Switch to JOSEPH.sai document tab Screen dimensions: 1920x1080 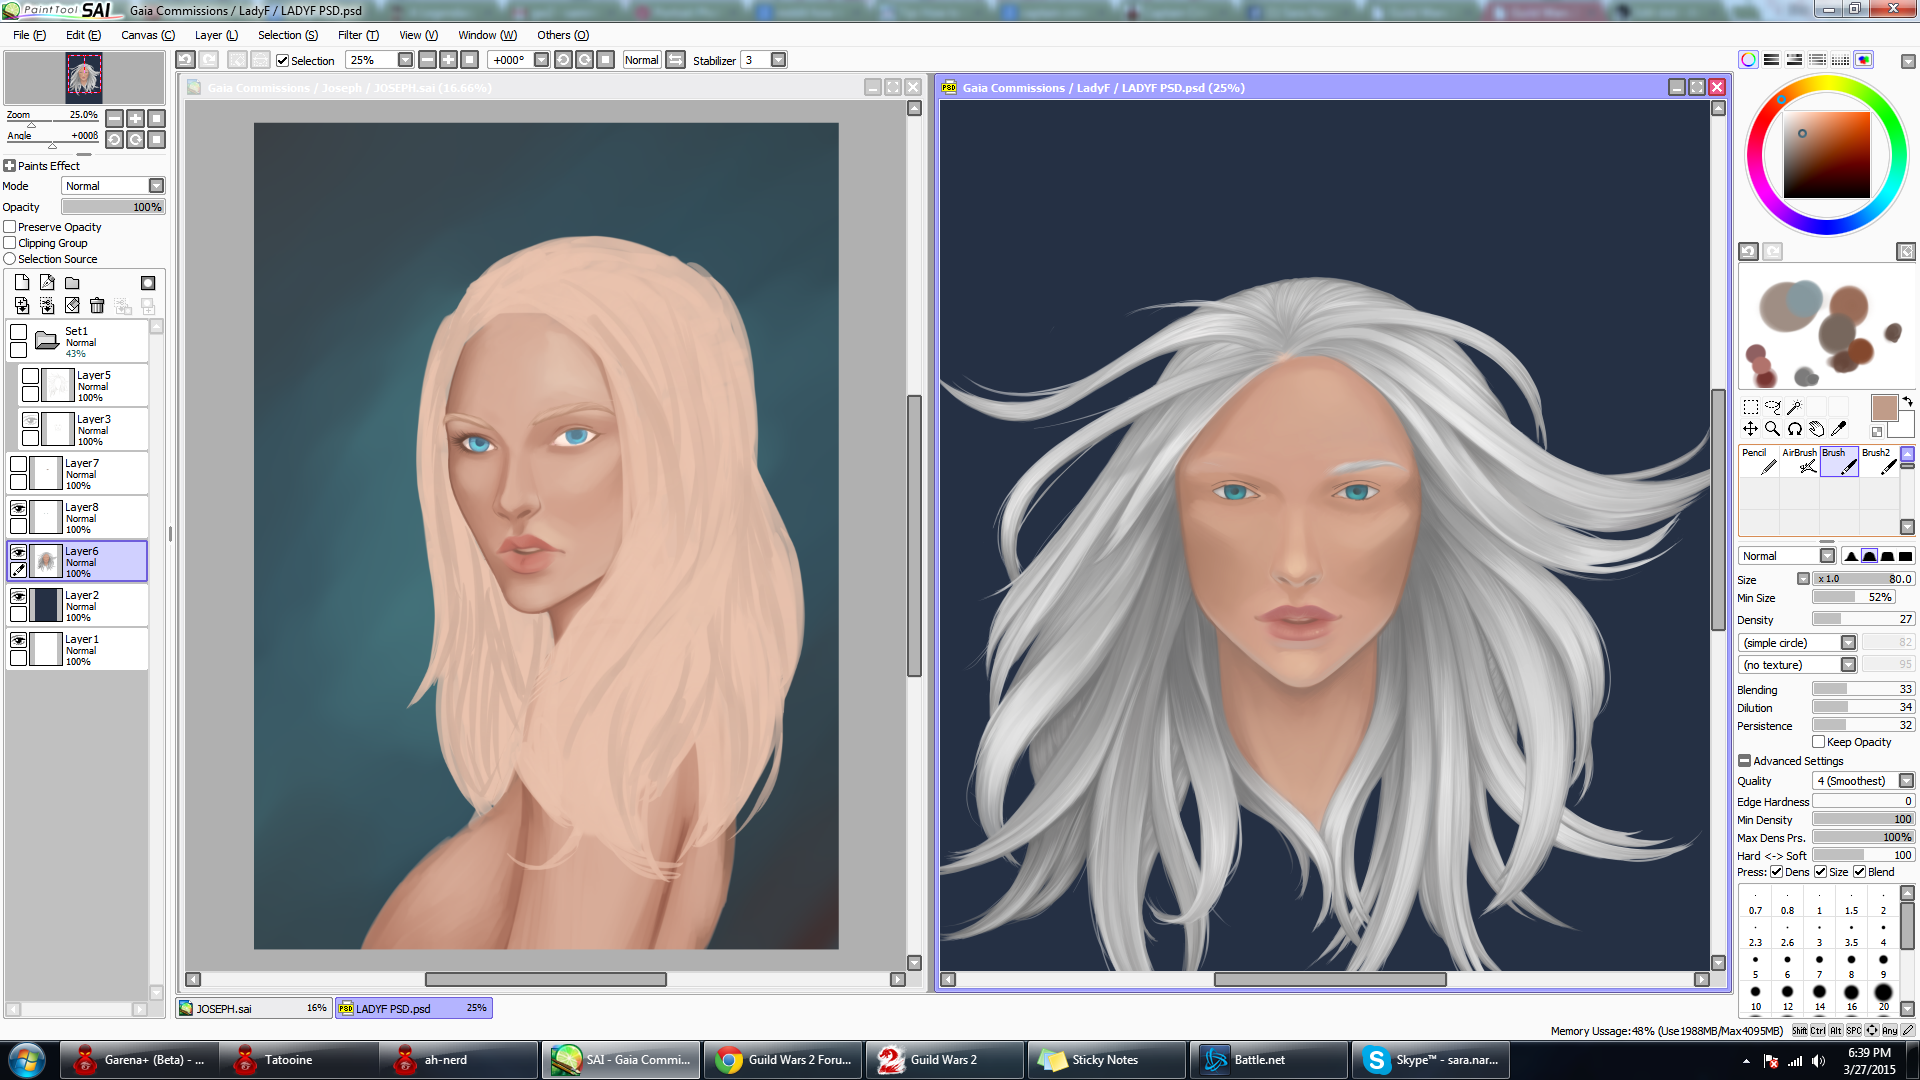click(254, 1008)
